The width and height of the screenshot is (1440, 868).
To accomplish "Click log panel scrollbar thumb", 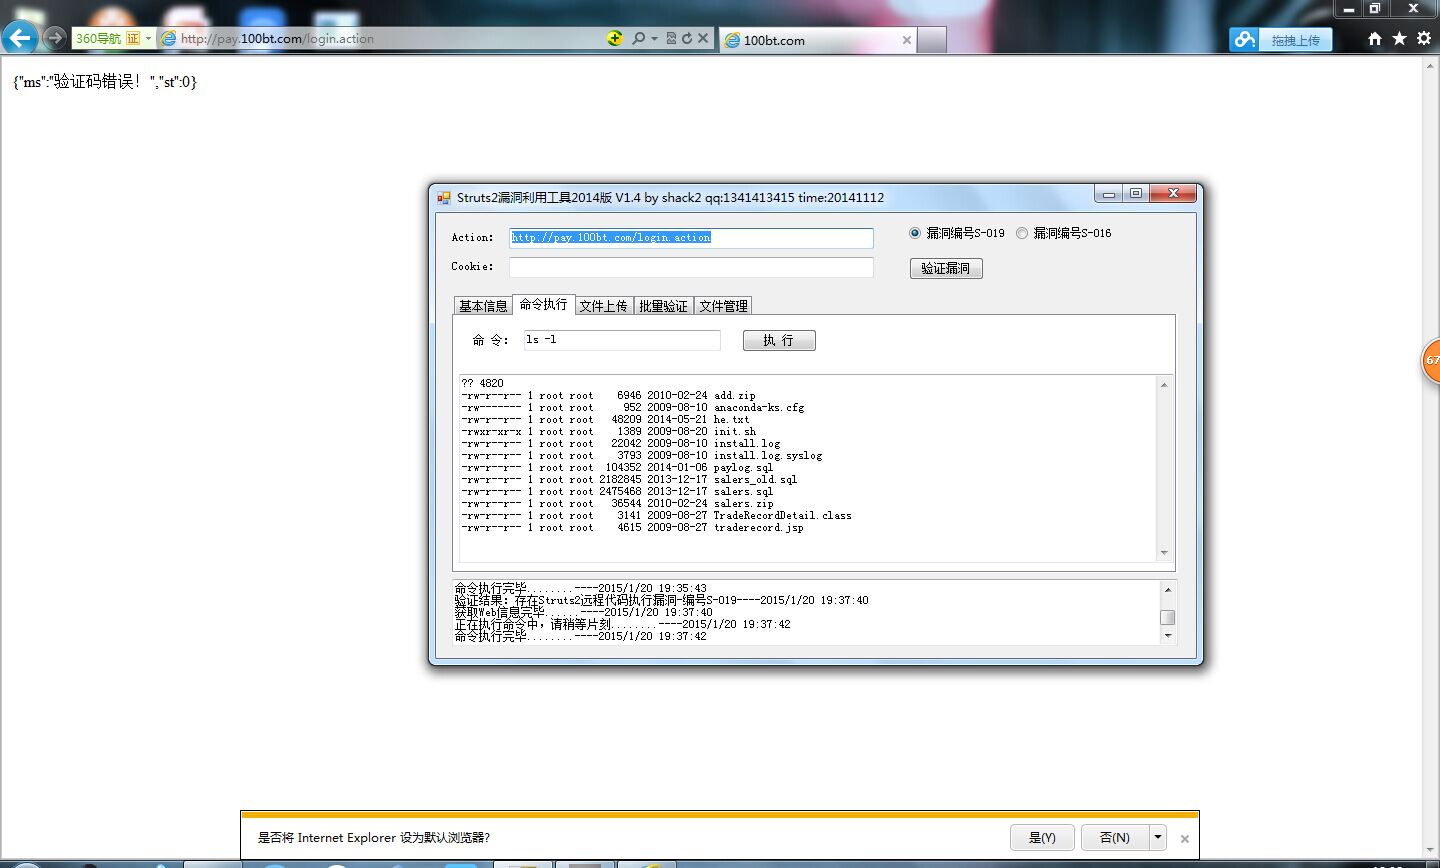I will click(1167, 617).
